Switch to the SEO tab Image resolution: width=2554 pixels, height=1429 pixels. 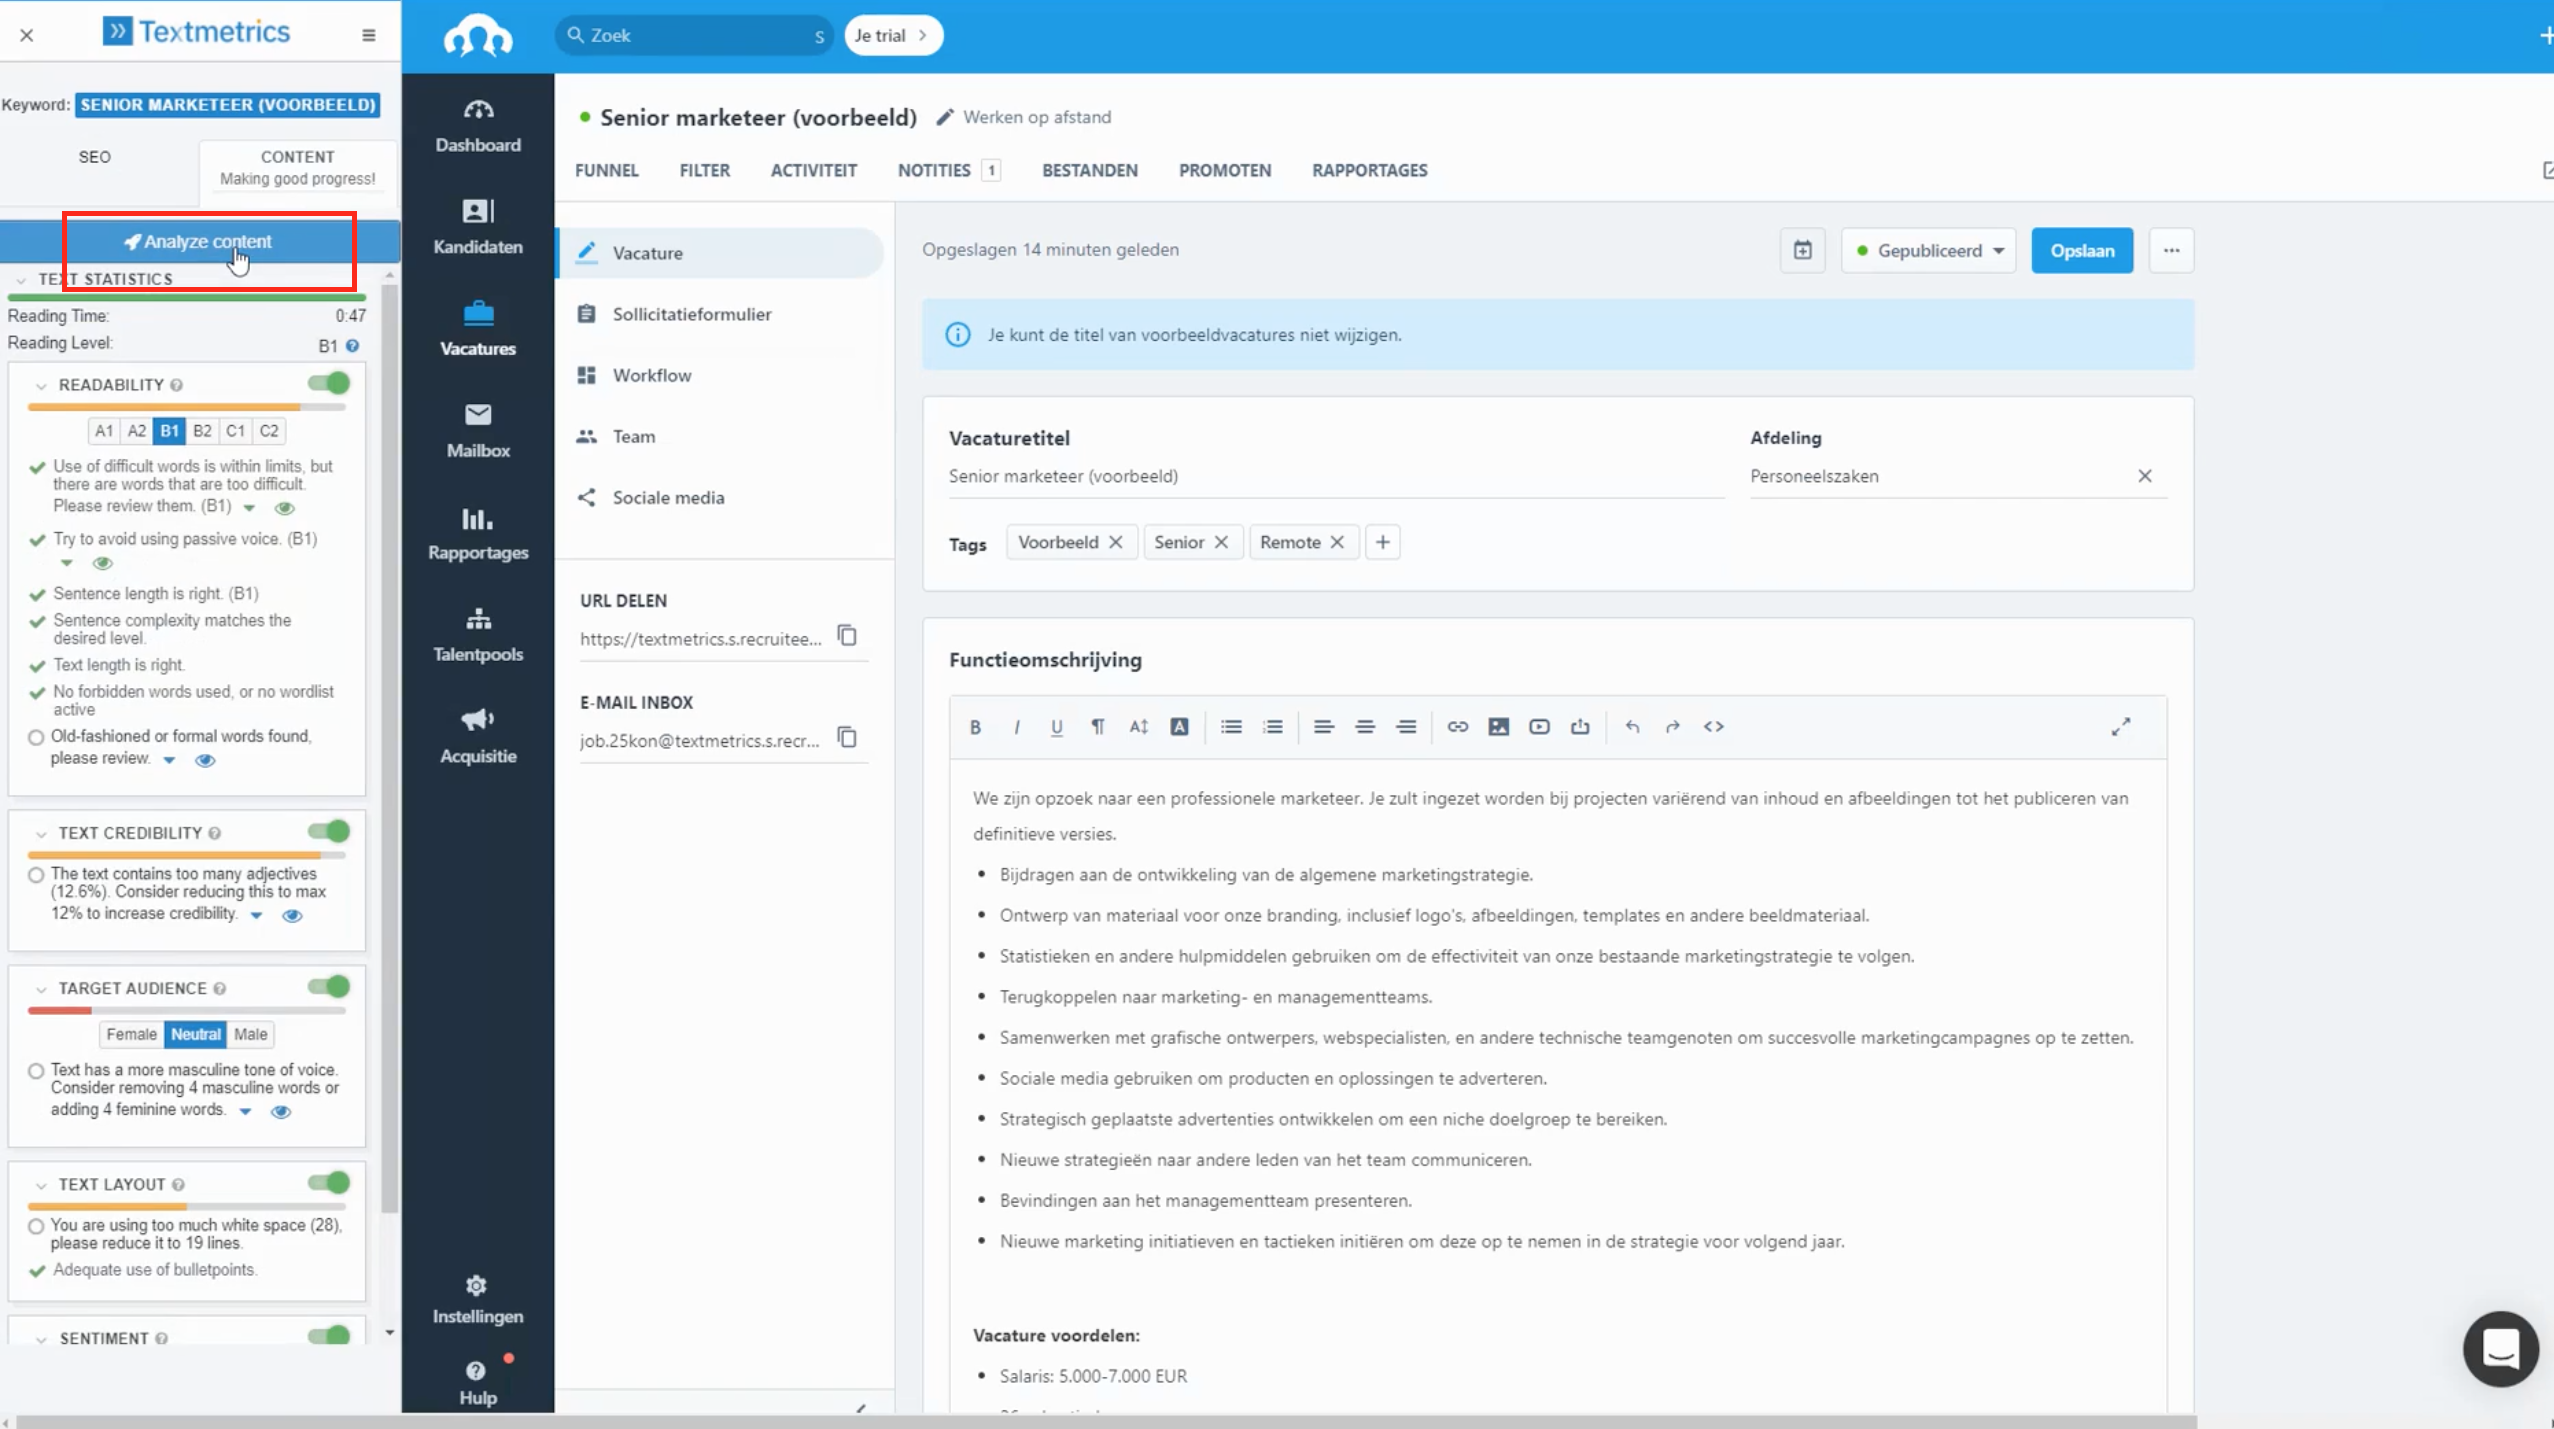(x=95, y=157)
